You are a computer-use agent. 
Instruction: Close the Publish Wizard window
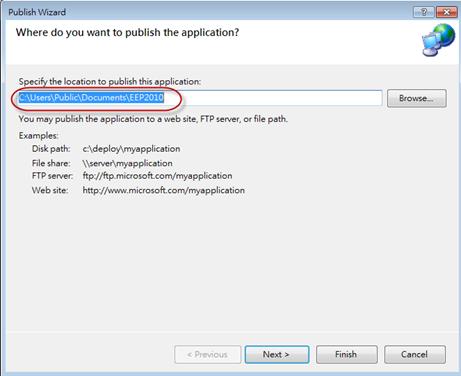tap(446, 12)
